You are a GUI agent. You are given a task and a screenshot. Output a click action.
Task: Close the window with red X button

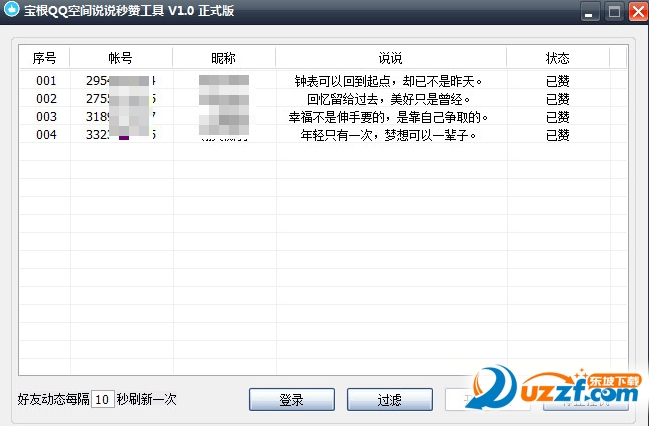click(636, 12)
